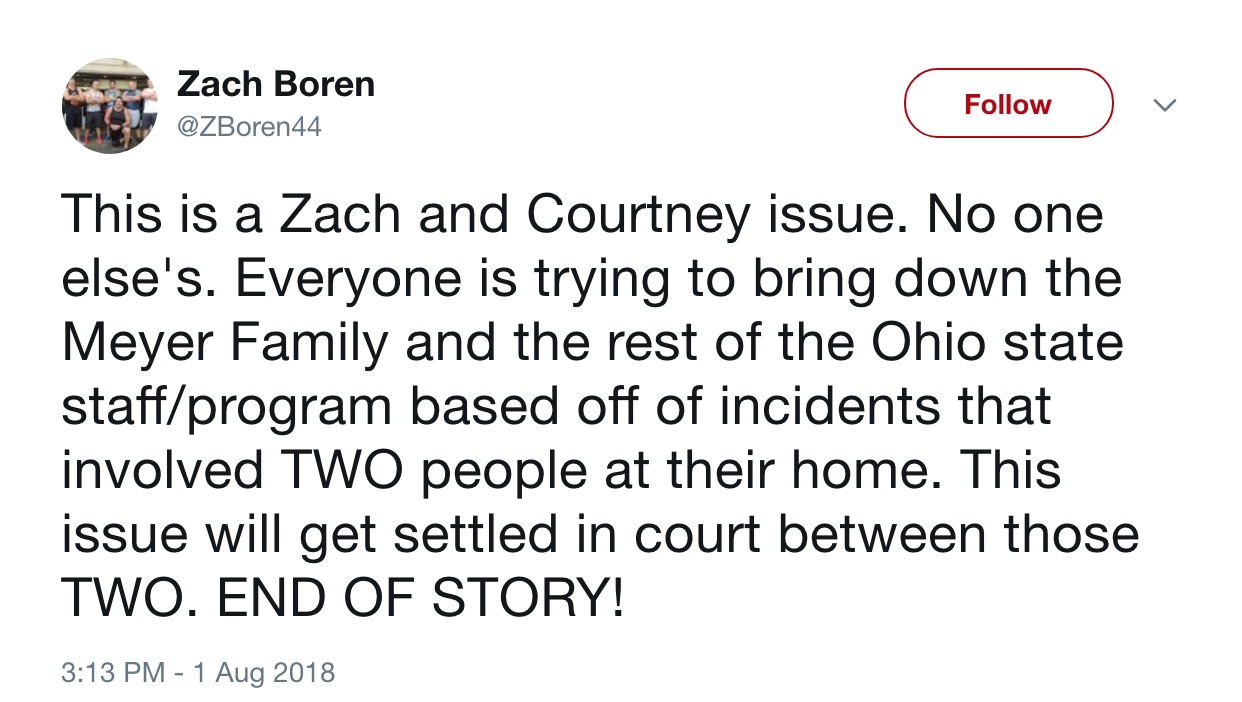Open the Zach Boren display name link

pos(276,85)
